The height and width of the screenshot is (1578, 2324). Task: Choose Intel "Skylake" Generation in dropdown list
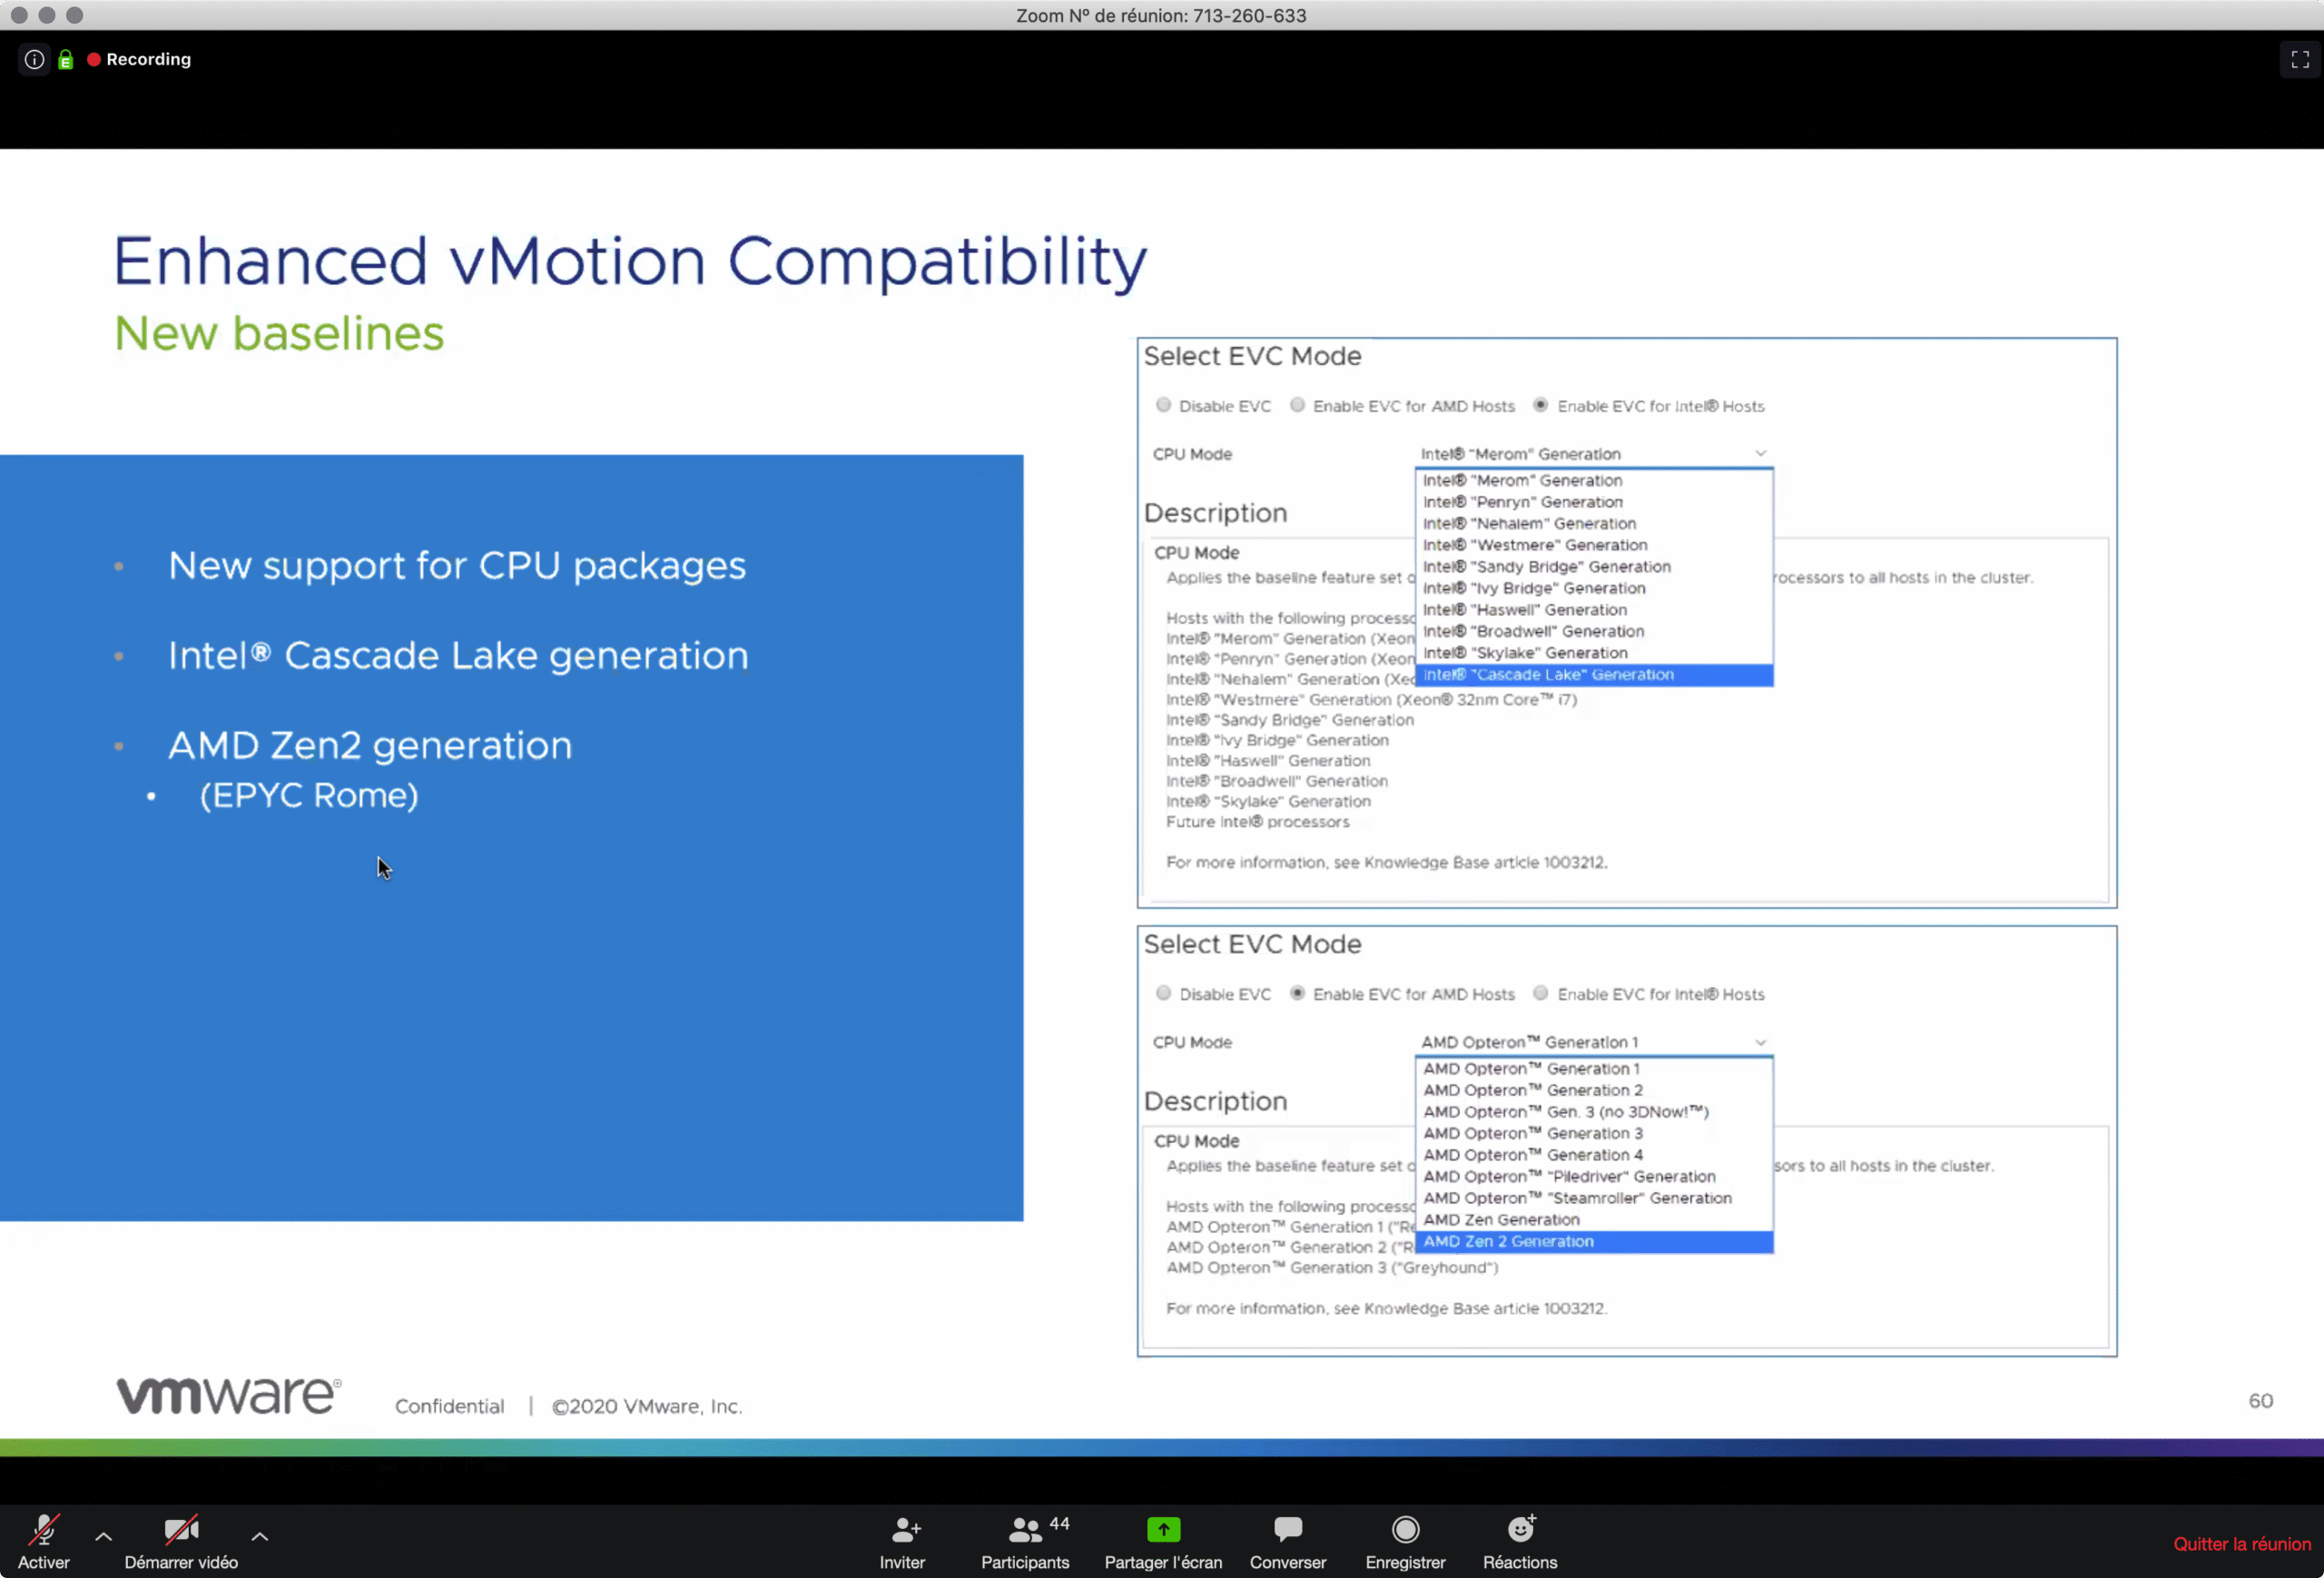click(1594, 653)
